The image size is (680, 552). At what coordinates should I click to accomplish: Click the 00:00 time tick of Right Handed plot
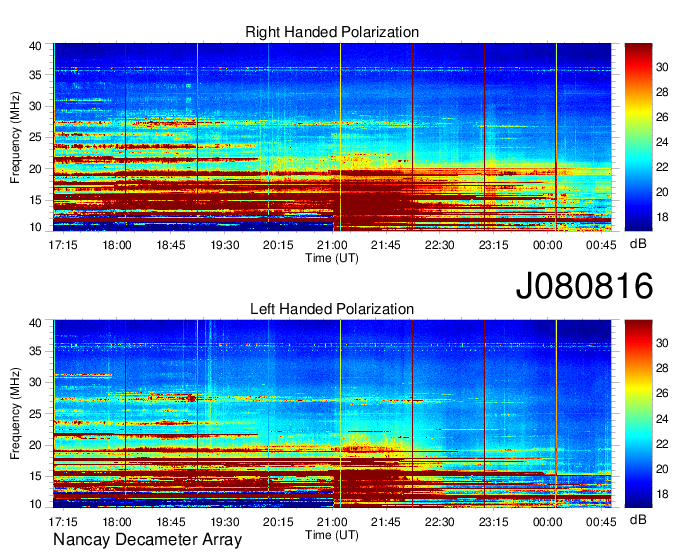pyautogui.click(x=547, y=245)
